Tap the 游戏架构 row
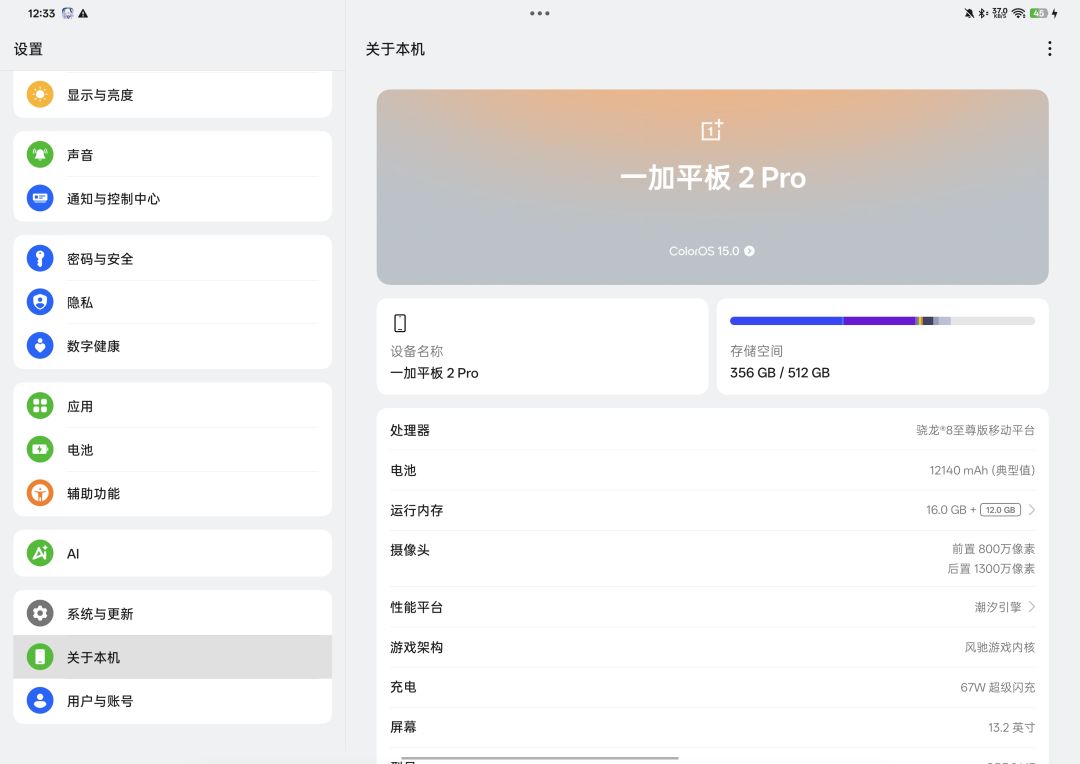This screenshot has width=1080, height=764. (712, 647)
